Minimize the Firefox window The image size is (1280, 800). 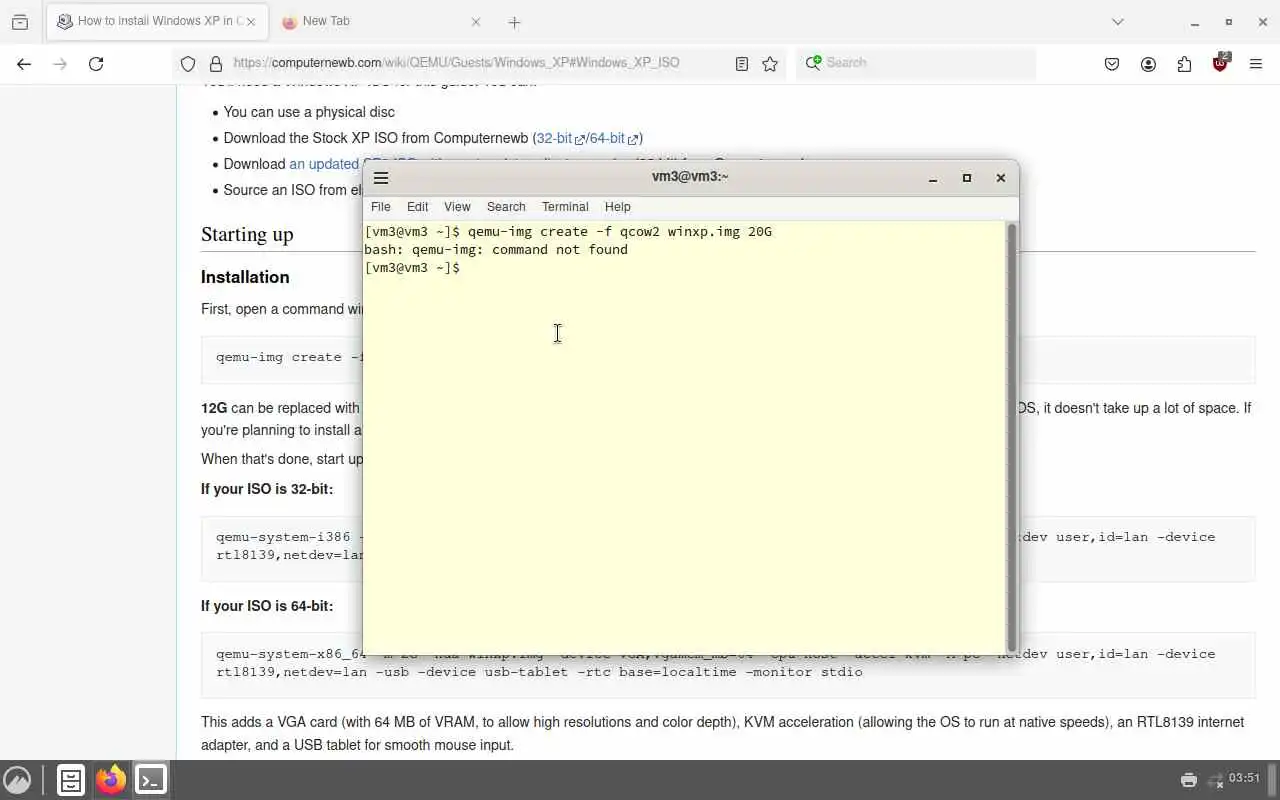[1195, 22]
